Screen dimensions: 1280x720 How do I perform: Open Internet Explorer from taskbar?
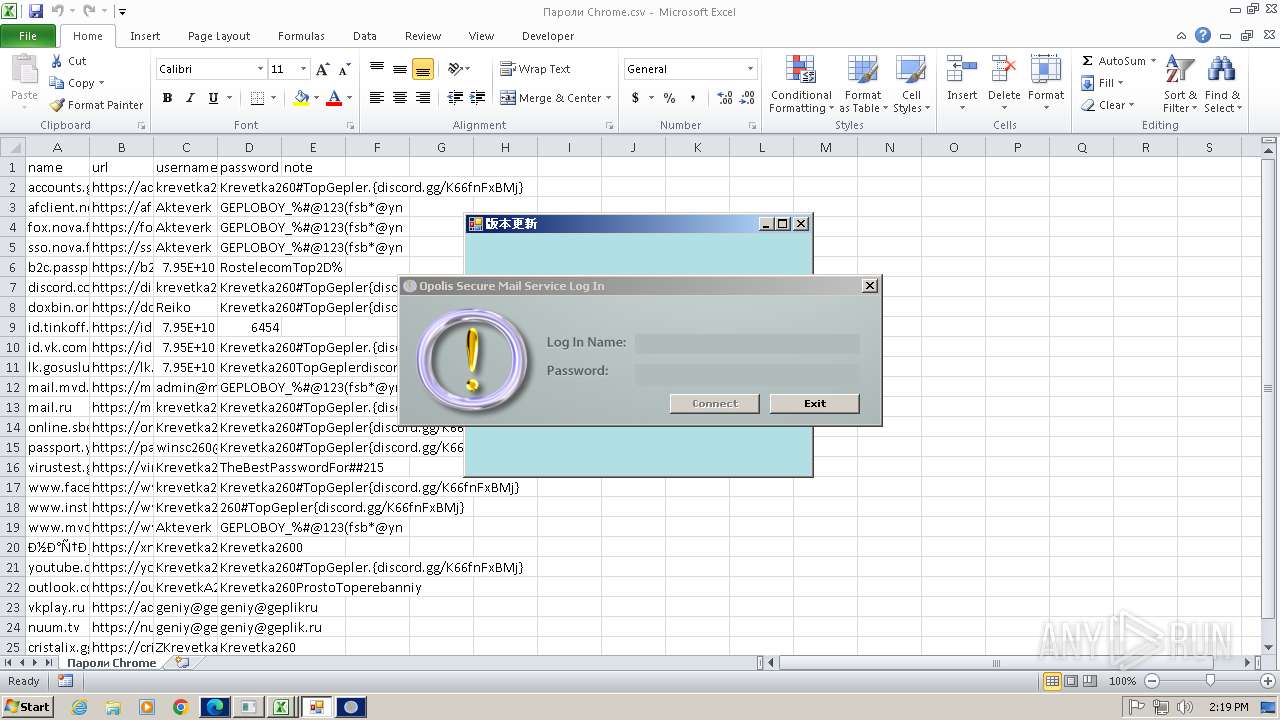[x=79, y=707]
